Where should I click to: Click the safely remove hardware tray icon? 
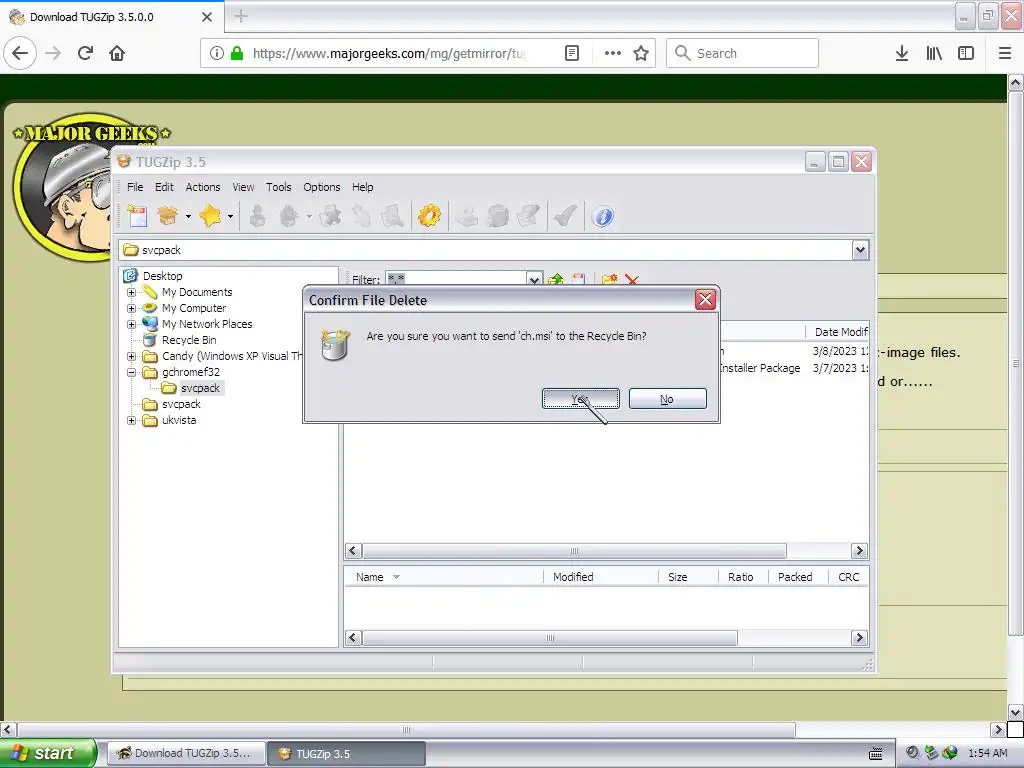(x=931, y=753)
